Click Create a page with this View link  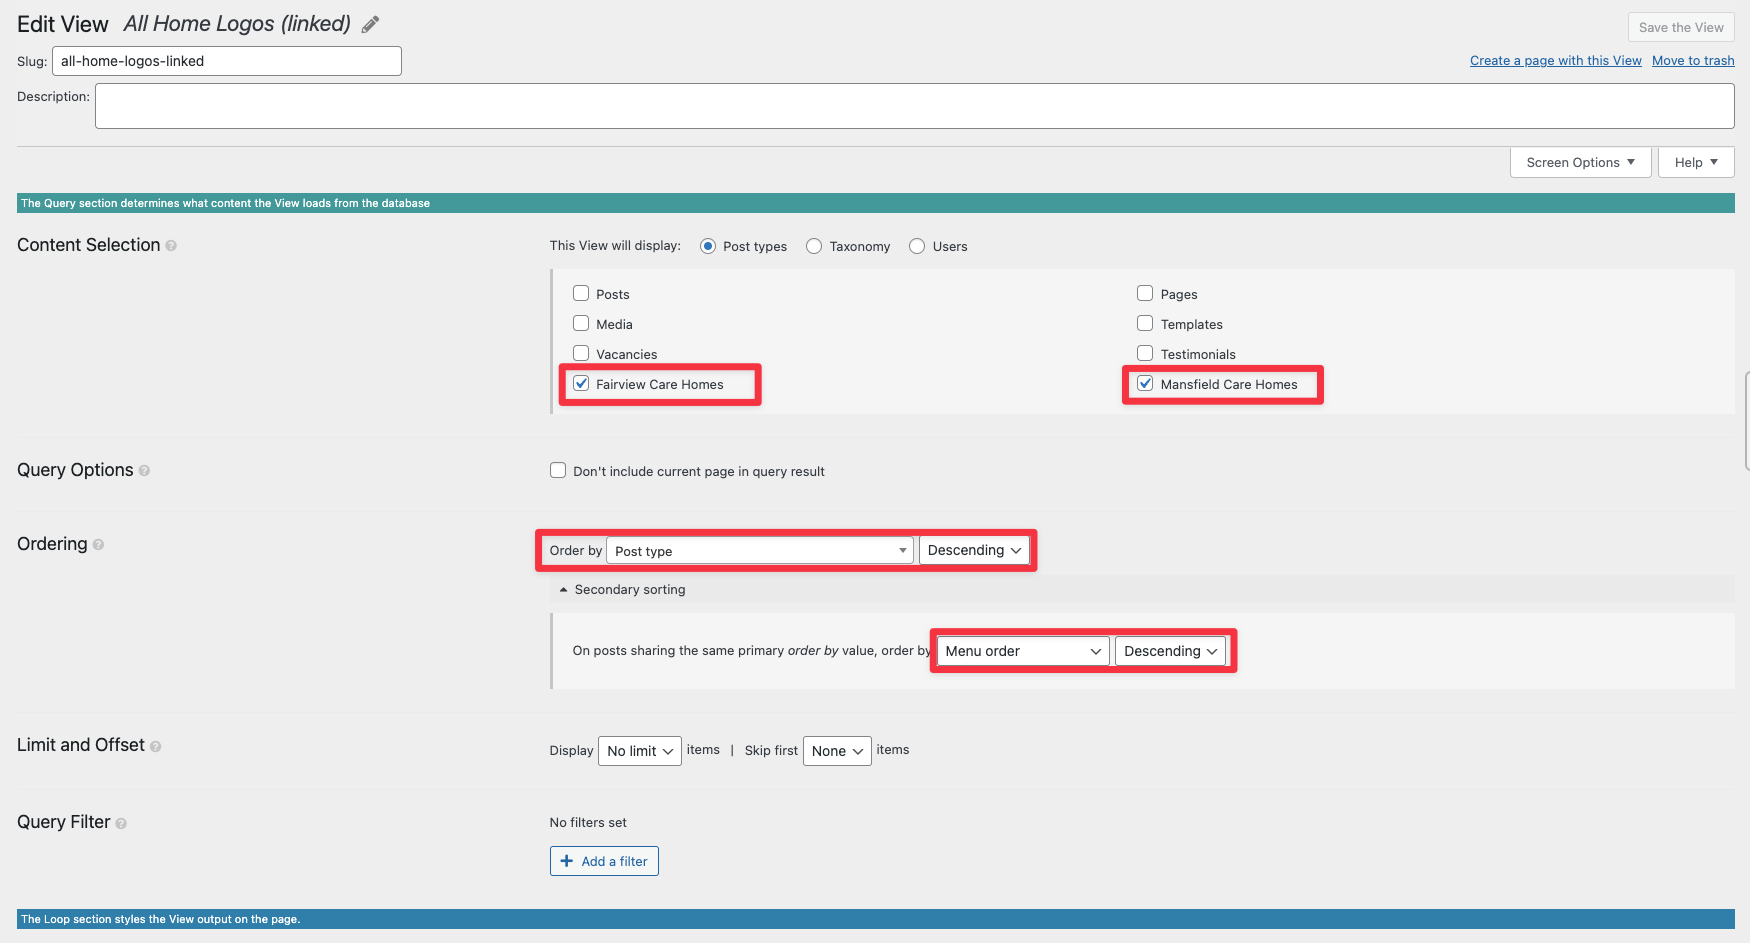pyautogui.click(x=1555, y=60)
